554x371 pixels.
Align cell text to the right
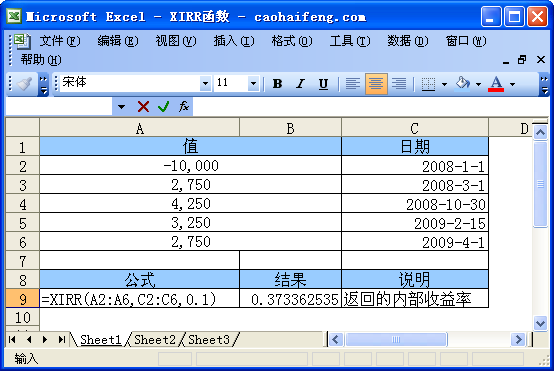tap(399, 84)
